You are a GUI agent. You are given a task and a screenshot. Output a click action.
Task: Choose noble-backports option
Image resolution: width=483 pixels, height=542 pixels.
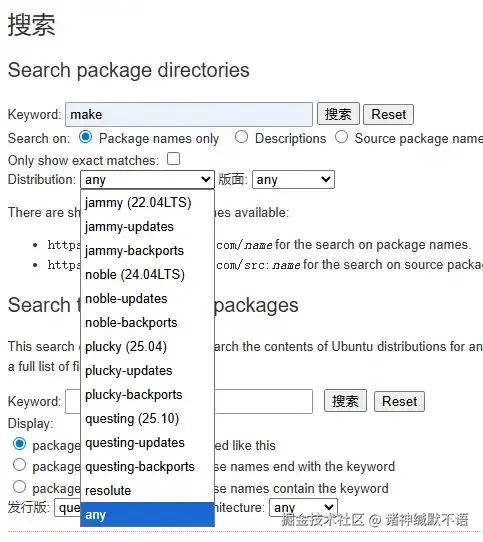[148, 323]
